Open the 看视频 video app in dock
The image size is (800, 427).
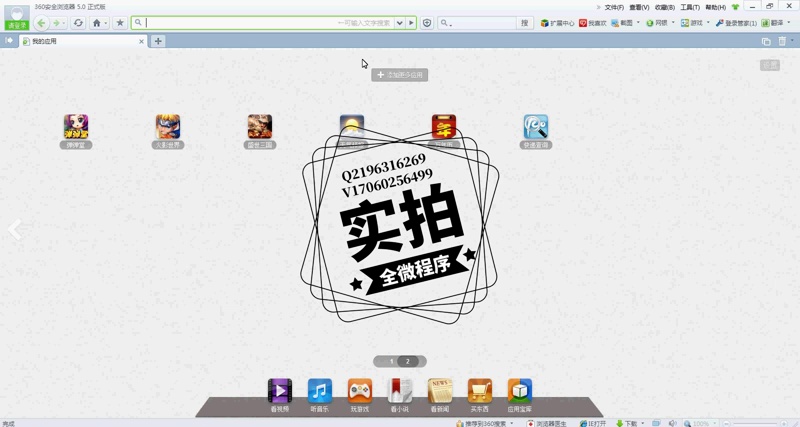(279, 391)
